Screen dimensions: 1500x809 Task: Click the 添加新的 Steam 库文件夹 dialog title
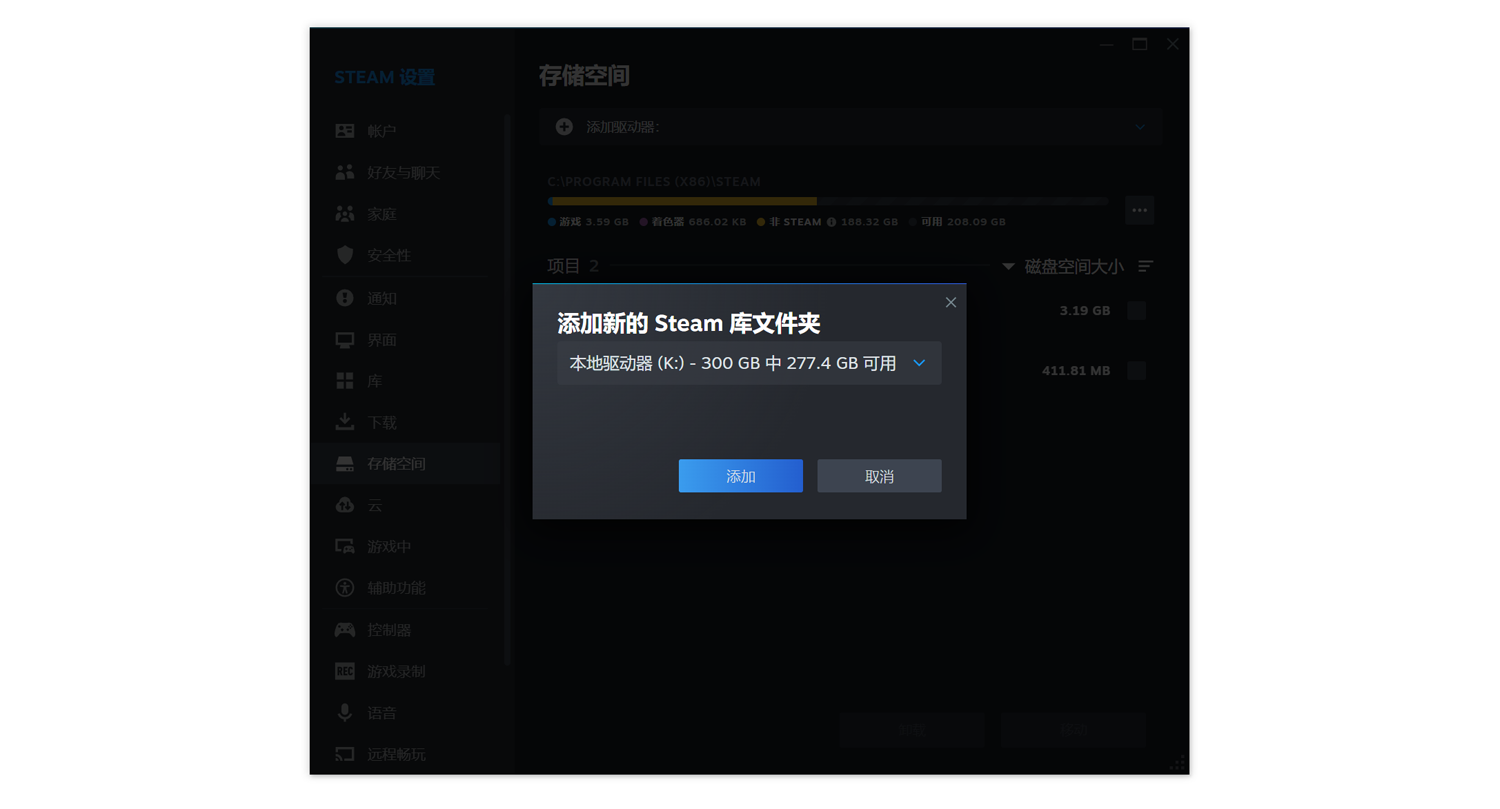click(x=689, y=324)
